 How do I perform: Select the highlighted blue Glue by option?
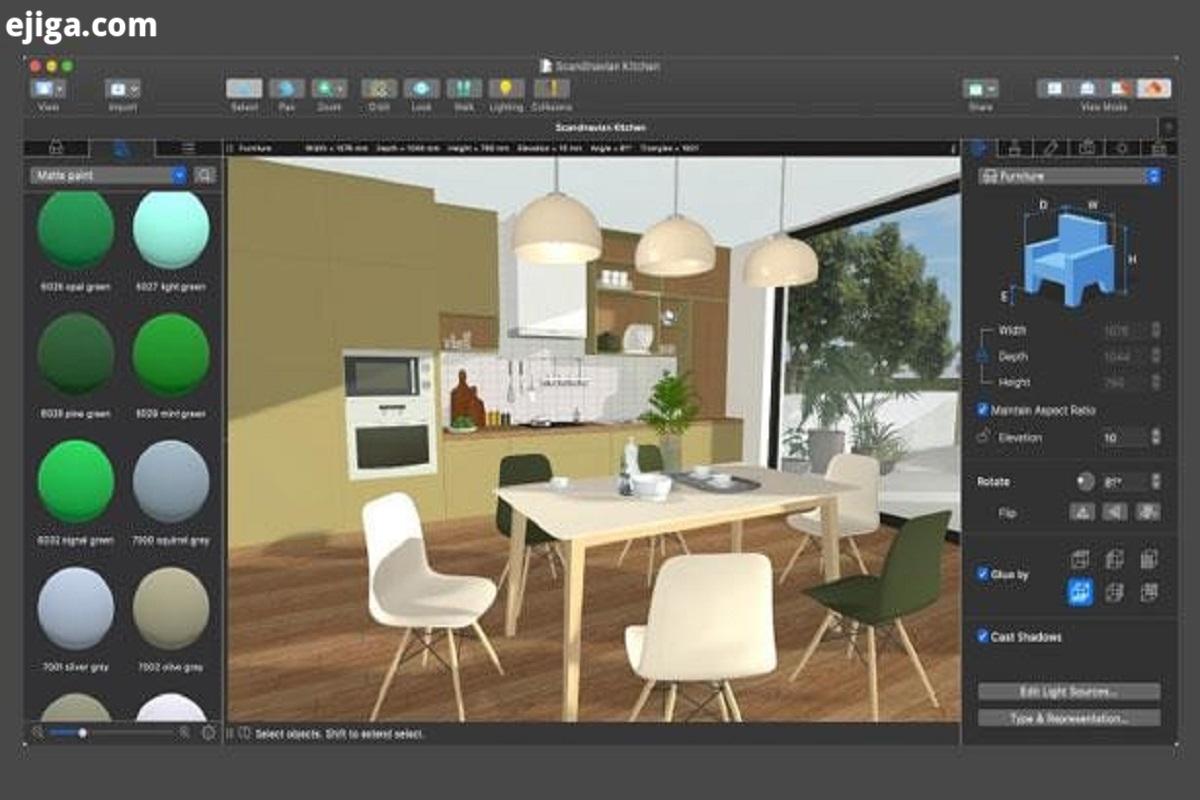coord(1080,592)
